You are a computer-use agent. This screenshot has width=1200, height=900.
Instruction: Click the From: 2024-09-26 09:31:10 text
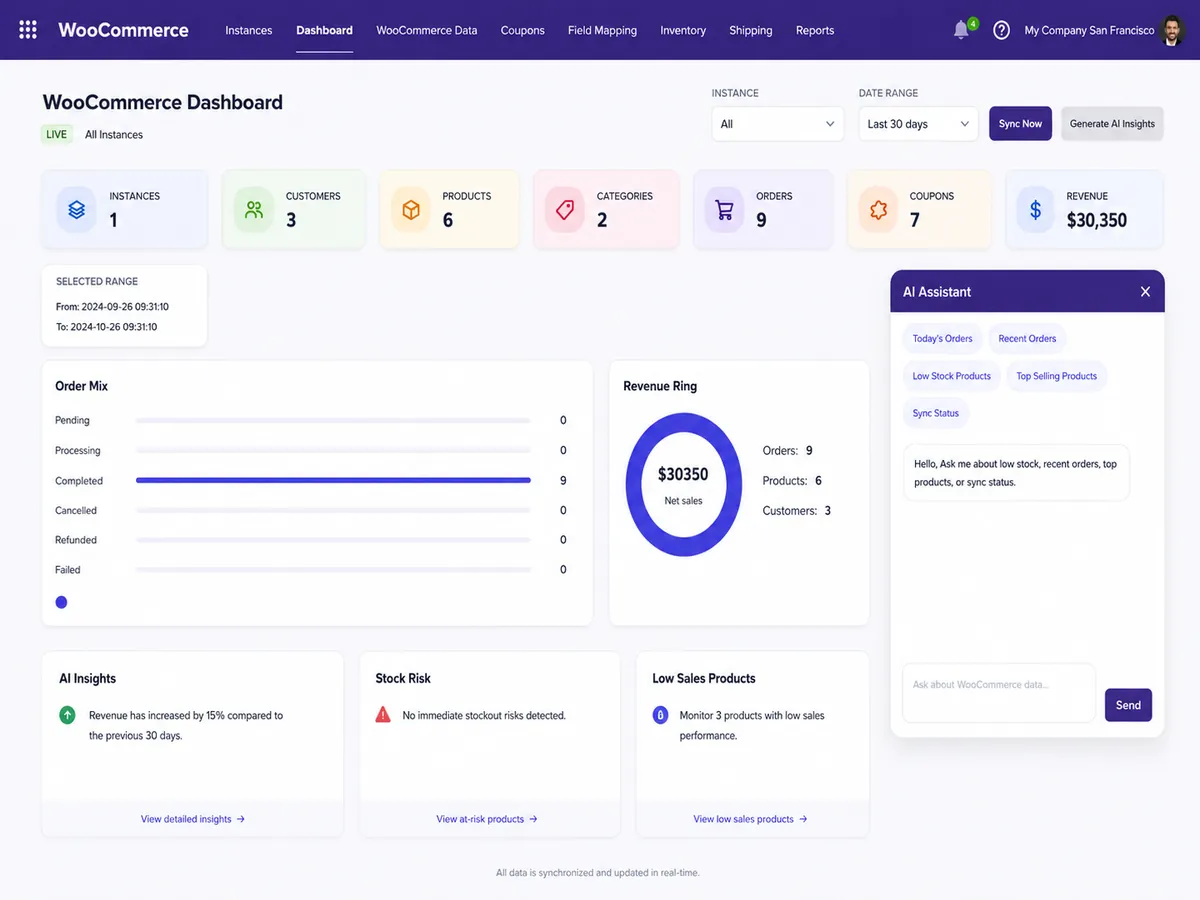point(113,307)
